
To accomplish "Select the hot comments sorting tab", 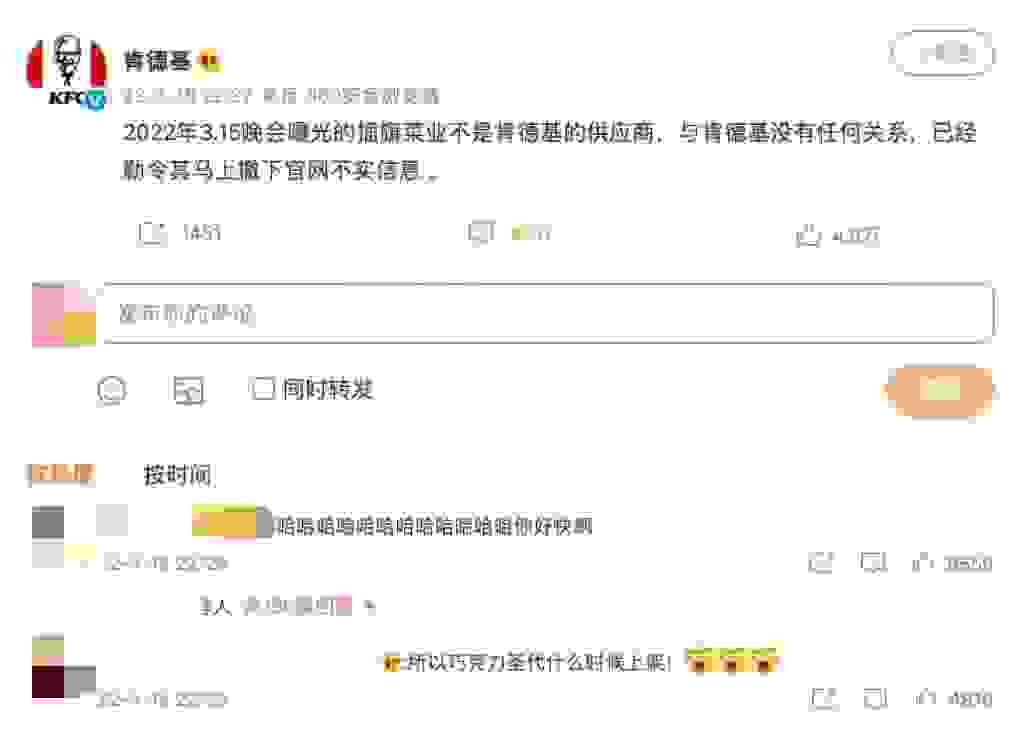I will pyautogui.click(x=61, y=474).
